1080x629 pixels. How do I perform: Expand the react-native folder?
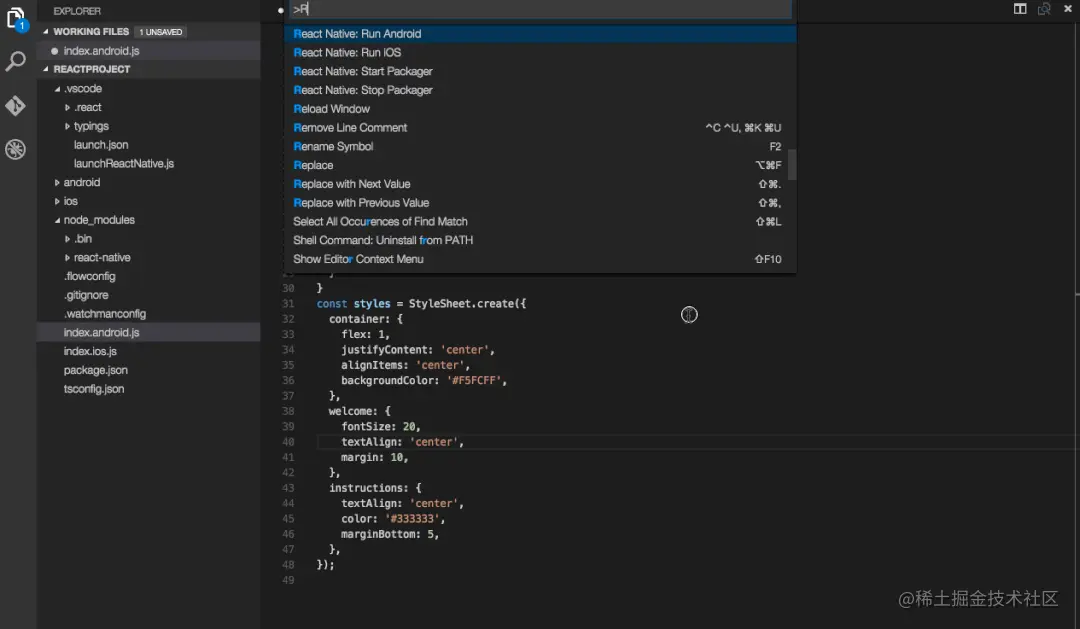point(68,258)
